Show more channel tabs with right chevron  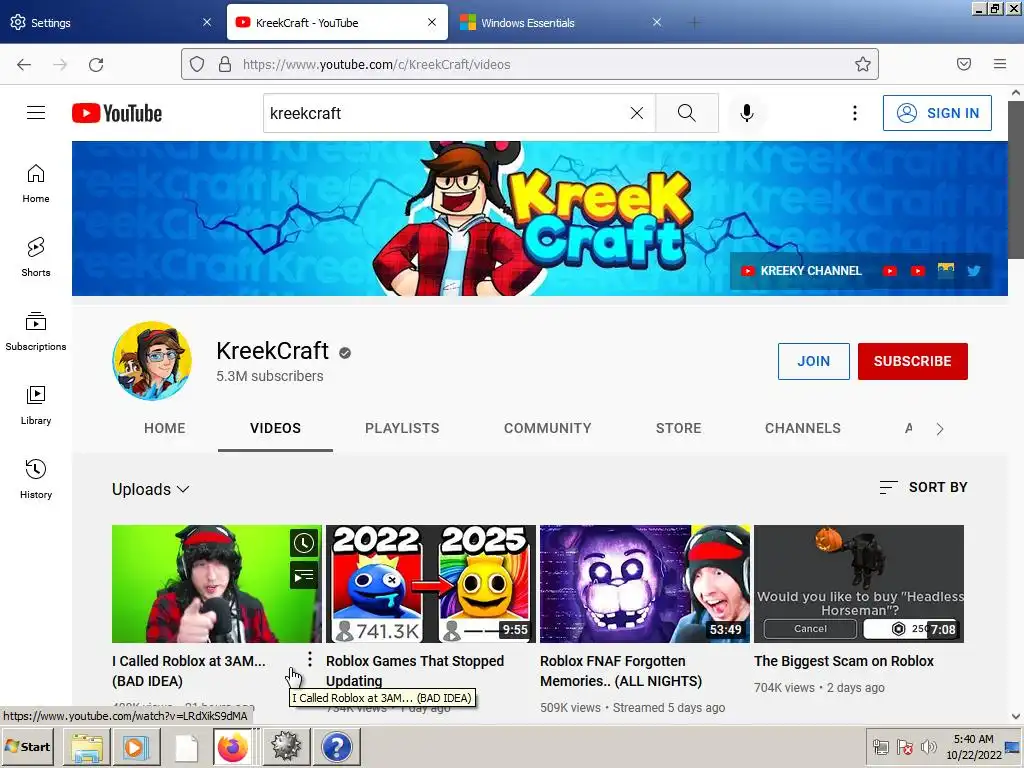[940, 429]
